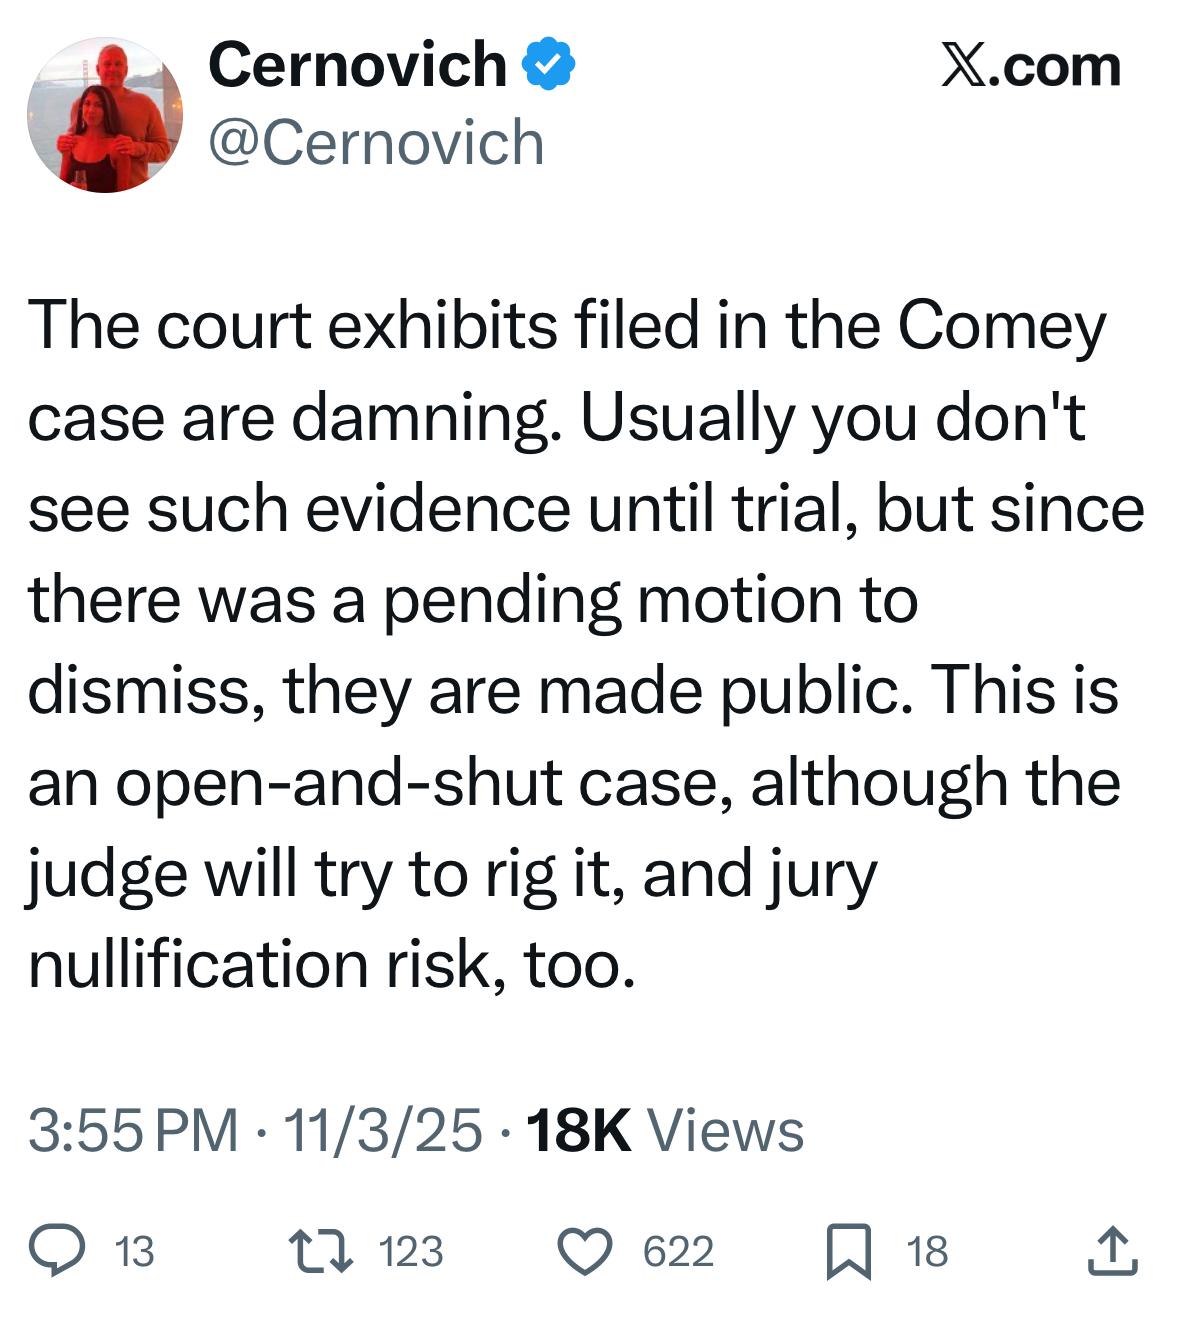The image size is (1179, 1329).
Task: Open the share menu via upload arrow icon
Action: tap(1112, 1252)
